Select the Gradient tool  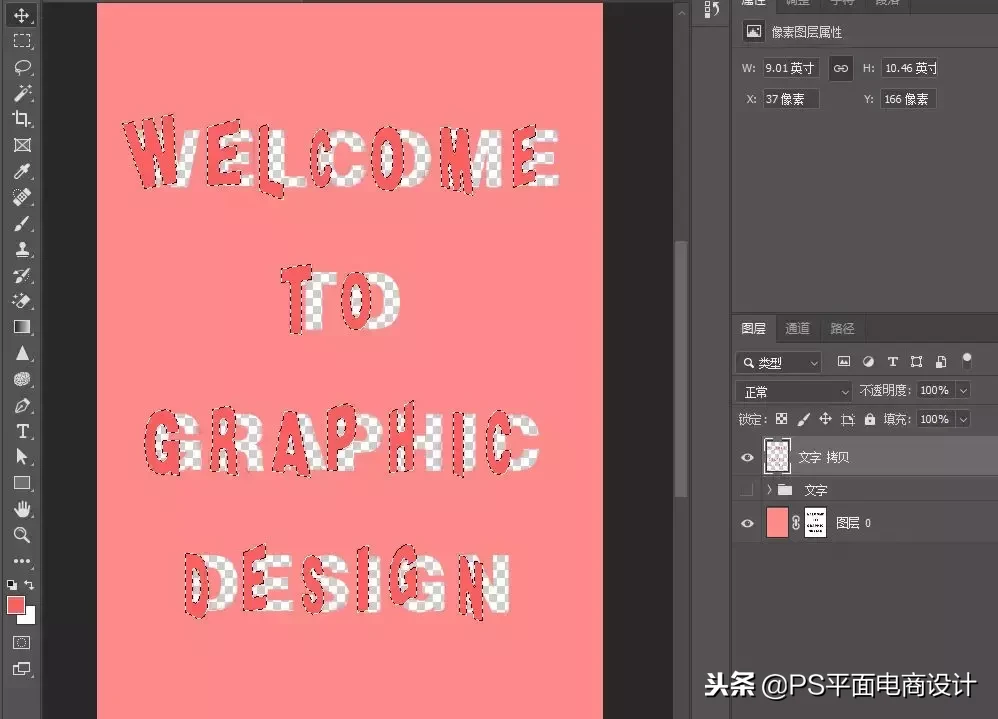click(x=22, y=327)
